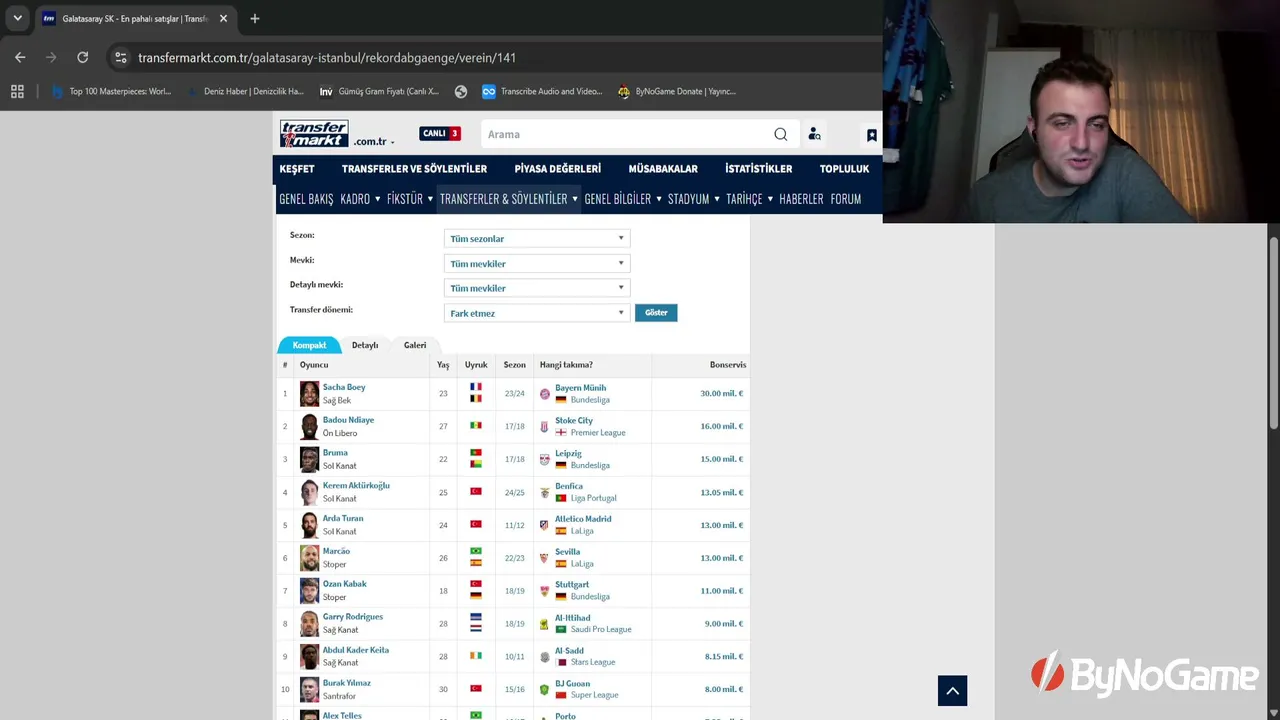Open the user search icon
This screenshot has height=720, width=1280.
coord(814,134)
